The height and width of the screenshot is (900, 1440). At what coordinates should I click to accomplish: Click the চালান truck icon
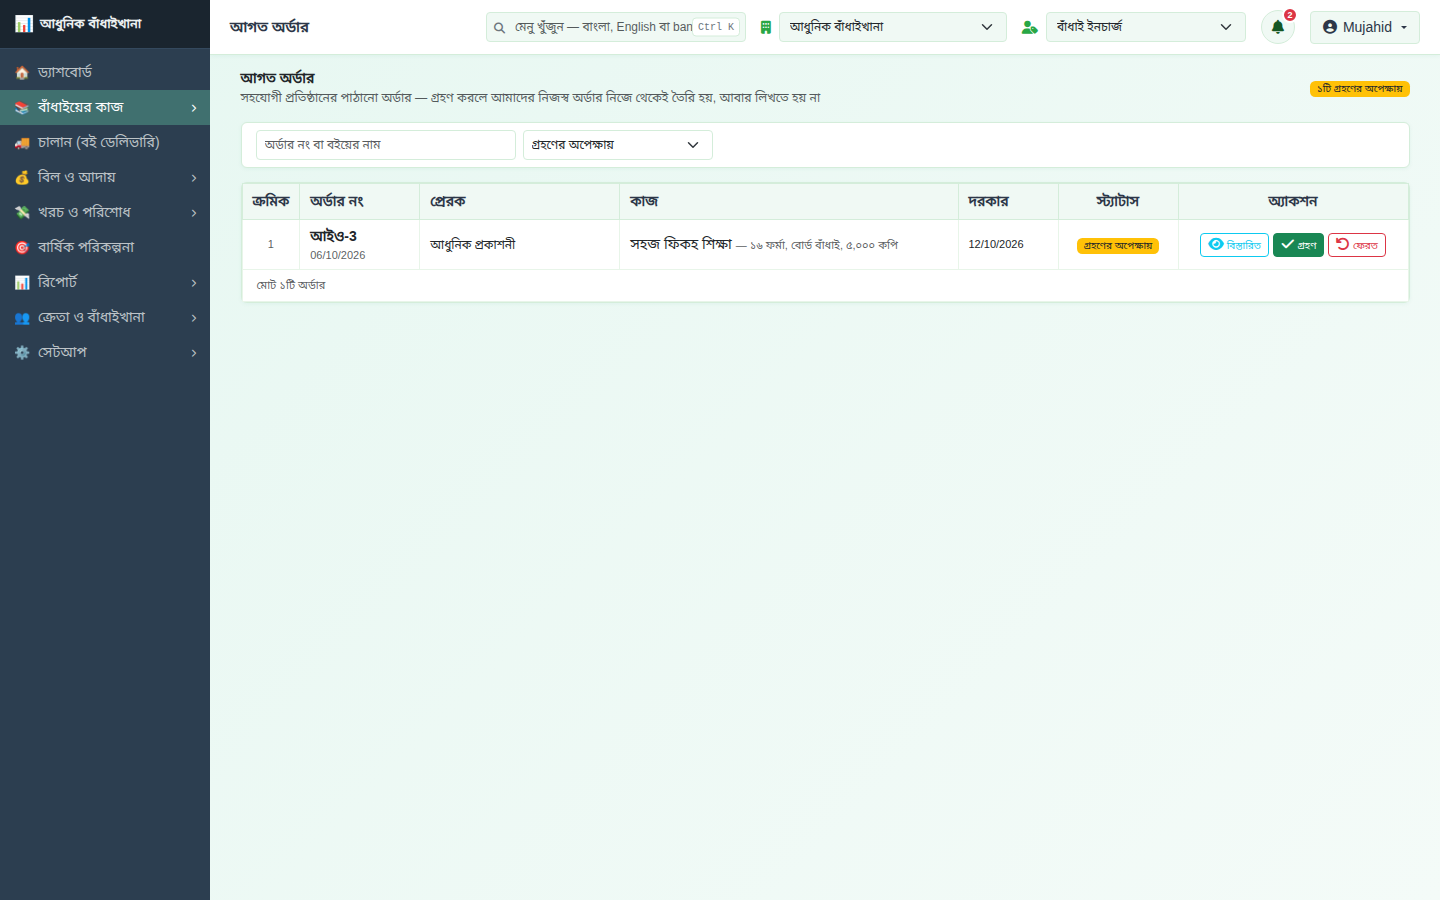point(22,143)
